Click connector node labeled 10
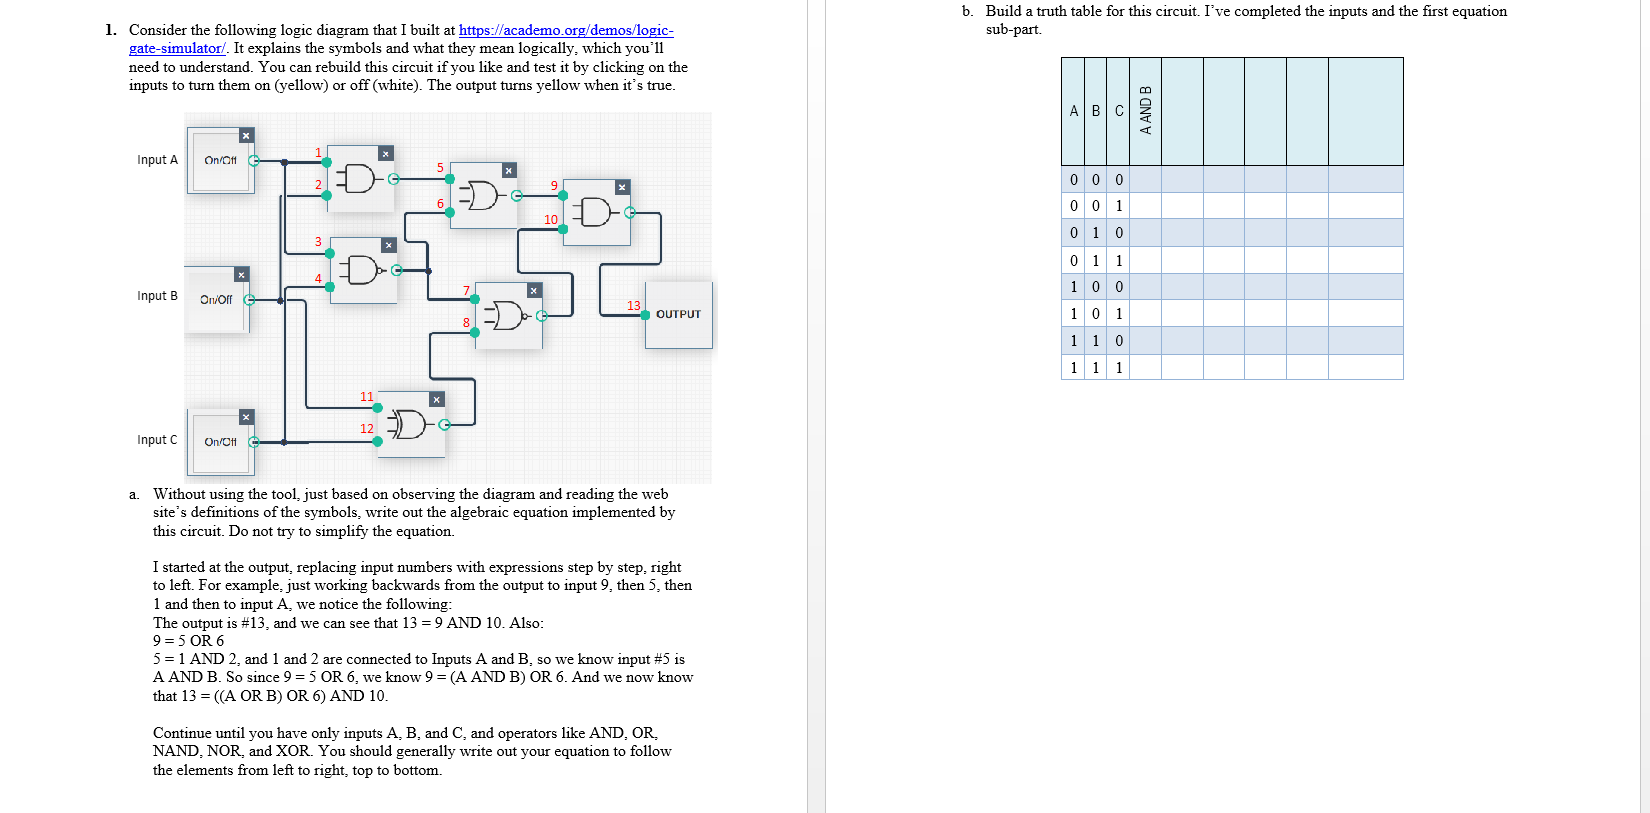The width and height of the screenshot is (1650, 813). pos(563,229)
